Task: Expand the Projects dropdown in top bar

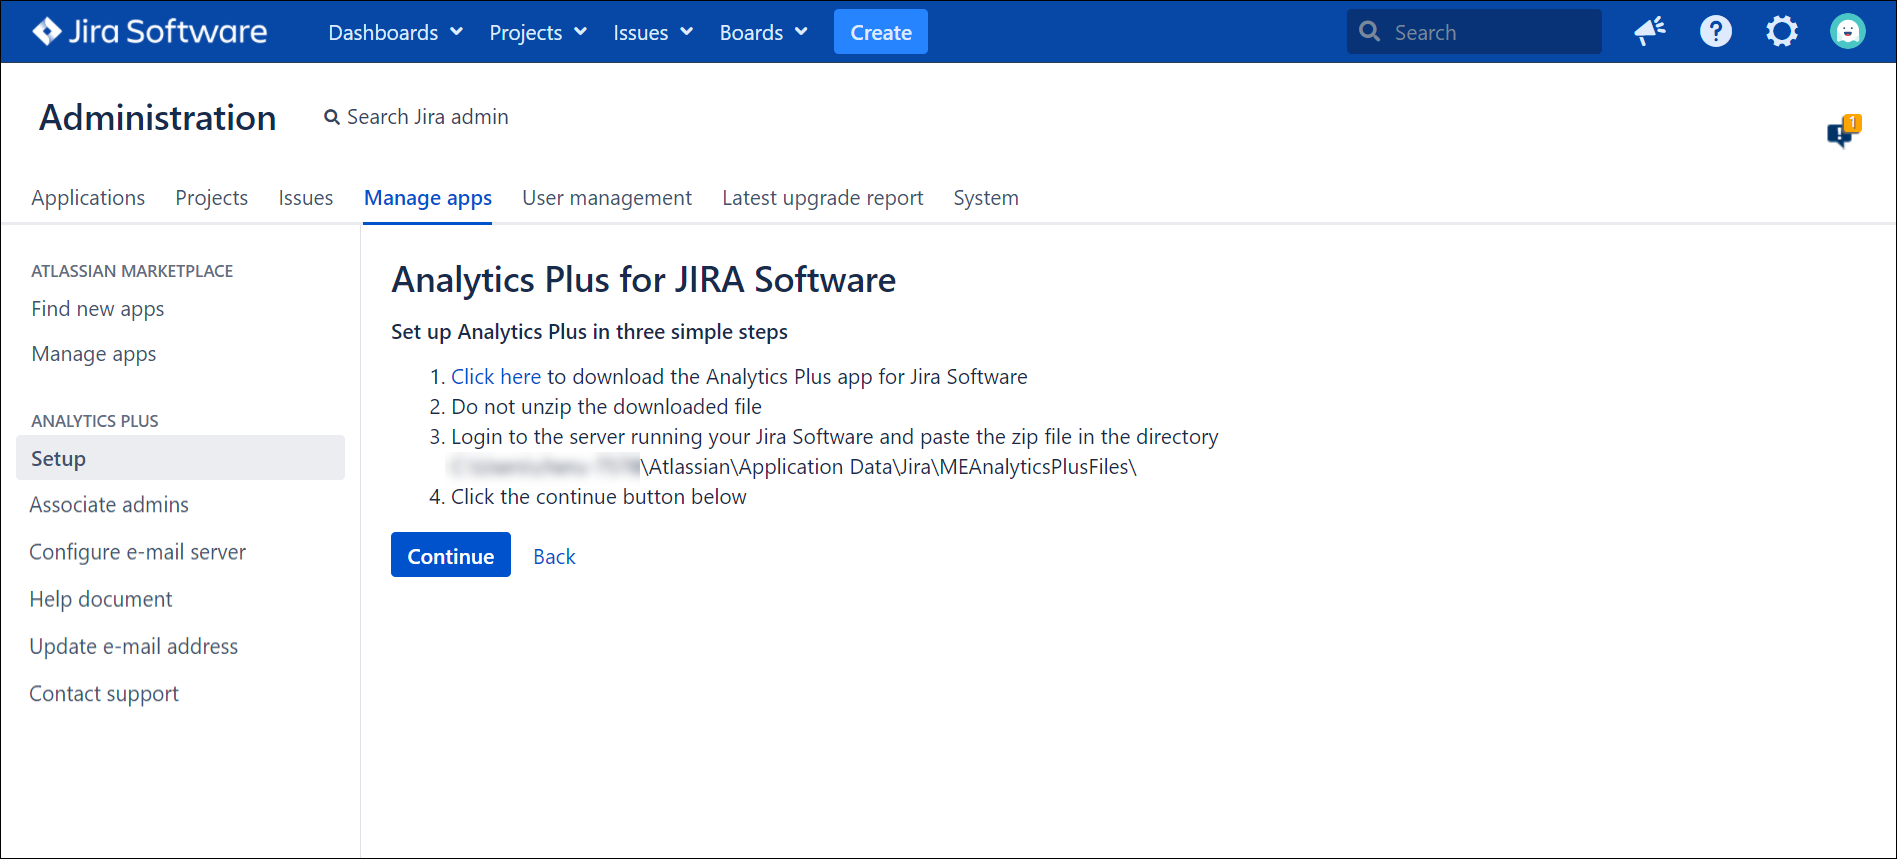Action: tap(537, 33)
